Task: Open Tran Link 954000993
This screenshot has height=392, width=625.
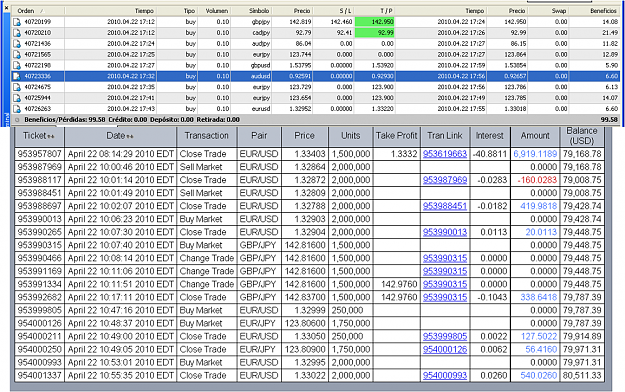Action: tap(445, 375)
